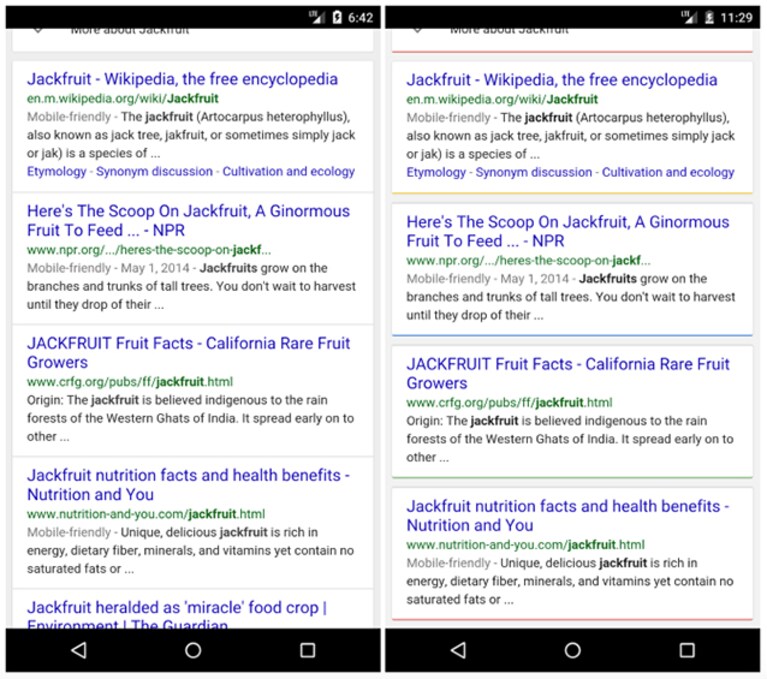The image size is (767, 679).
Task: Click the 'Synonym discussion' sitelink on the left phone
Action: (154, 172)
